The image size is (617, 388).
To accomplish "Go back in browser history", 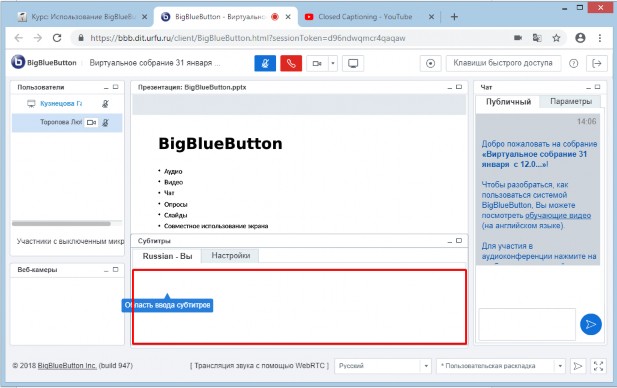I will pos(18,38).
